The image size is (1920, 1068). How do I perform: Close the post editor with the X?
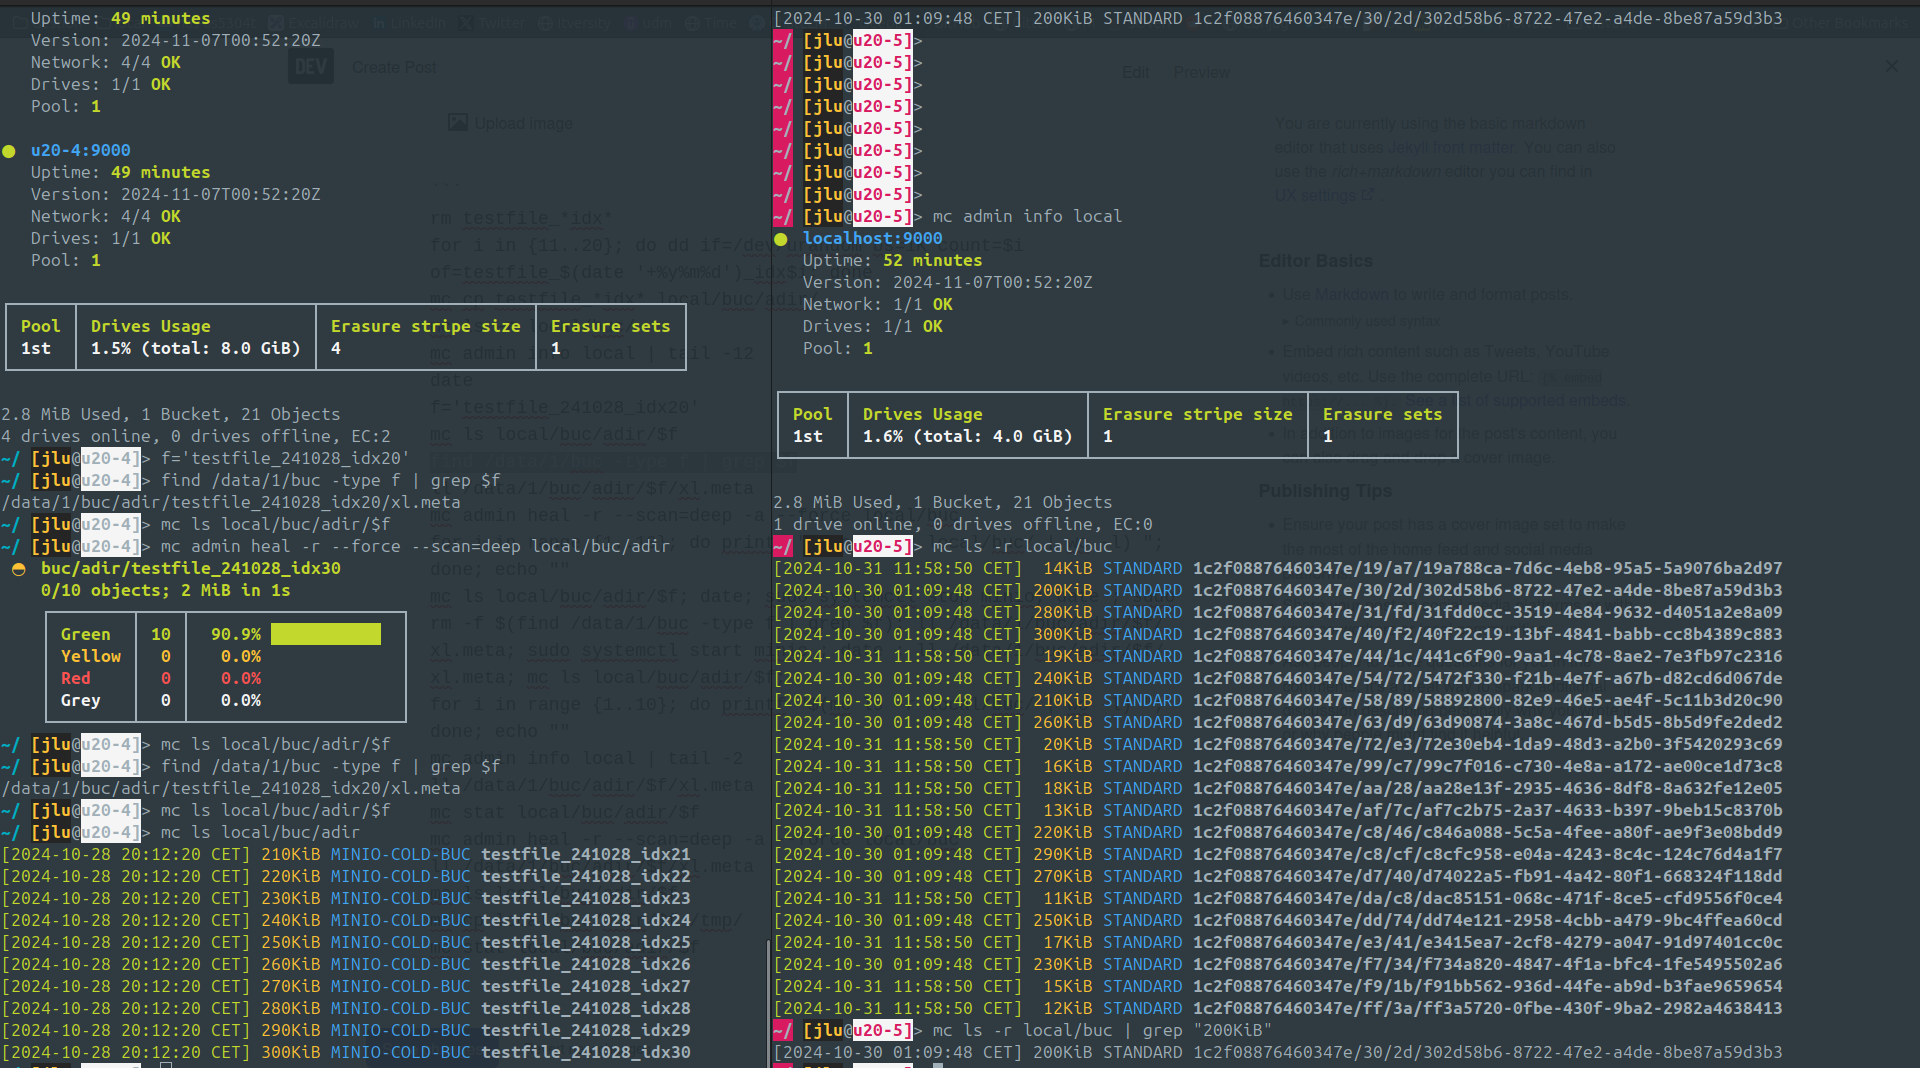pos(1891,66)
